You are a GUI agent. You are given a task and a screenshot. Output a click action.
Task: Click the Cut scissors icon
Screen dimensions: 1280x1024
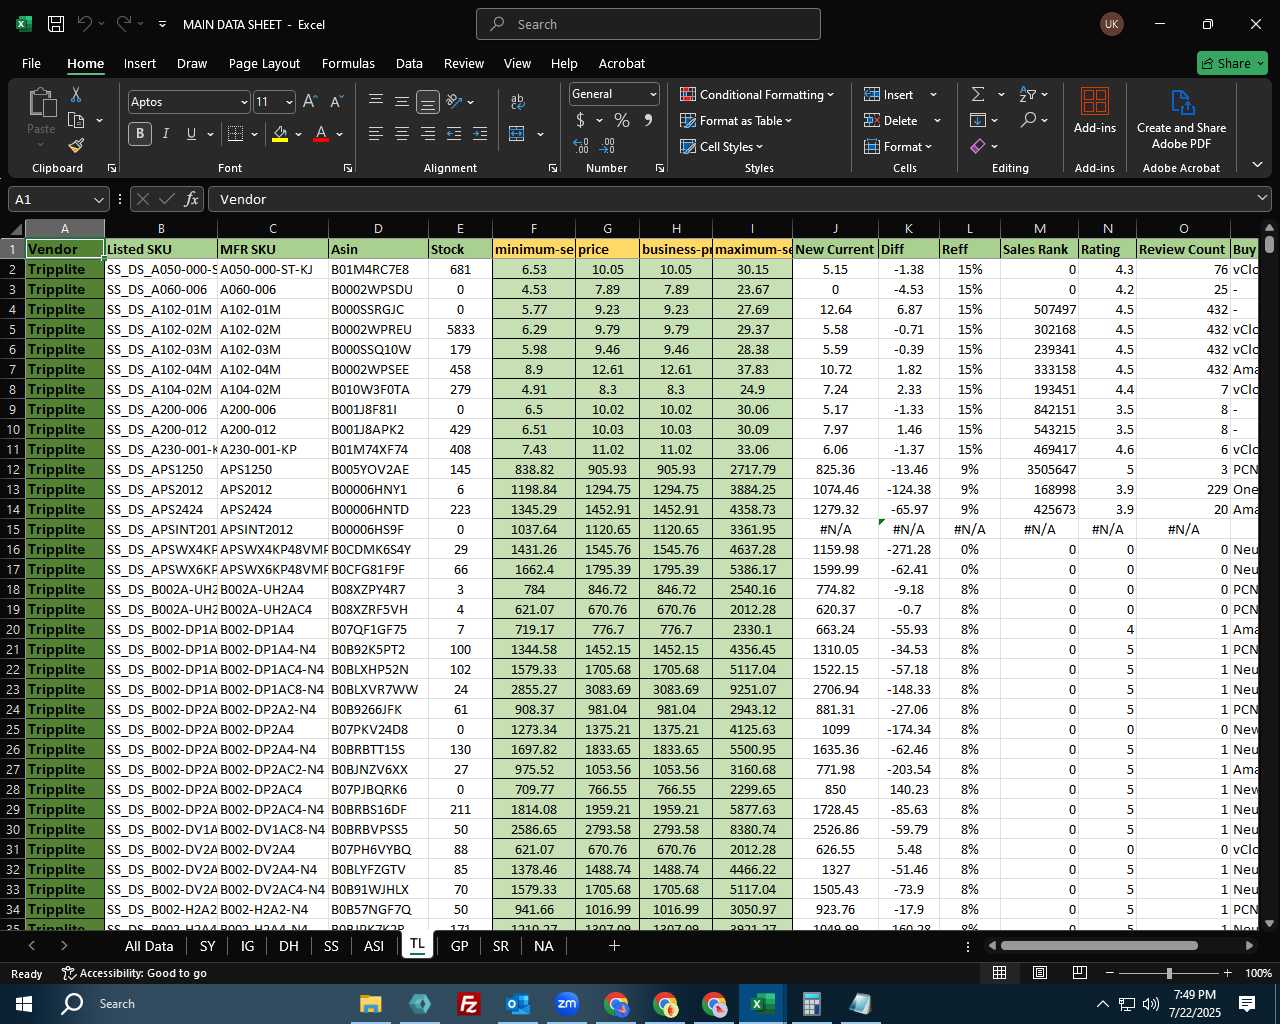tap(76, 95)
